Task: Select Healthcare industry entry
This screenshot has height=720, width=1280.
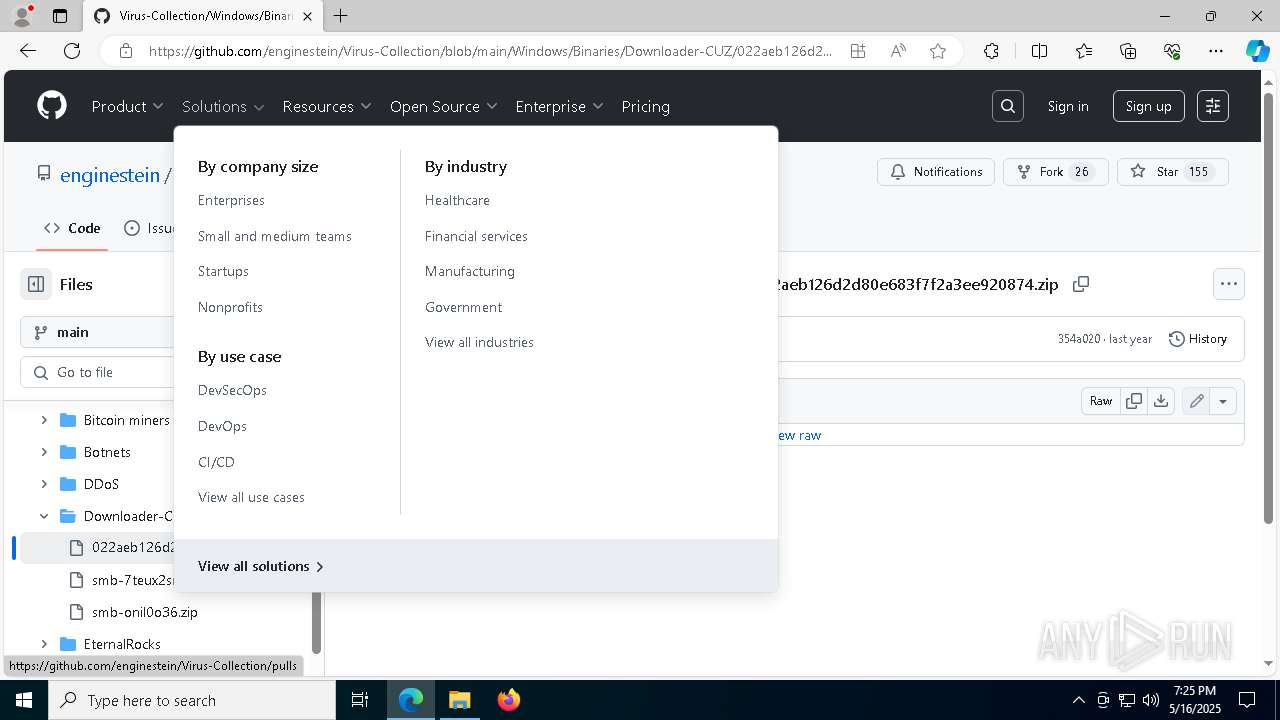Action: point(457,200)
